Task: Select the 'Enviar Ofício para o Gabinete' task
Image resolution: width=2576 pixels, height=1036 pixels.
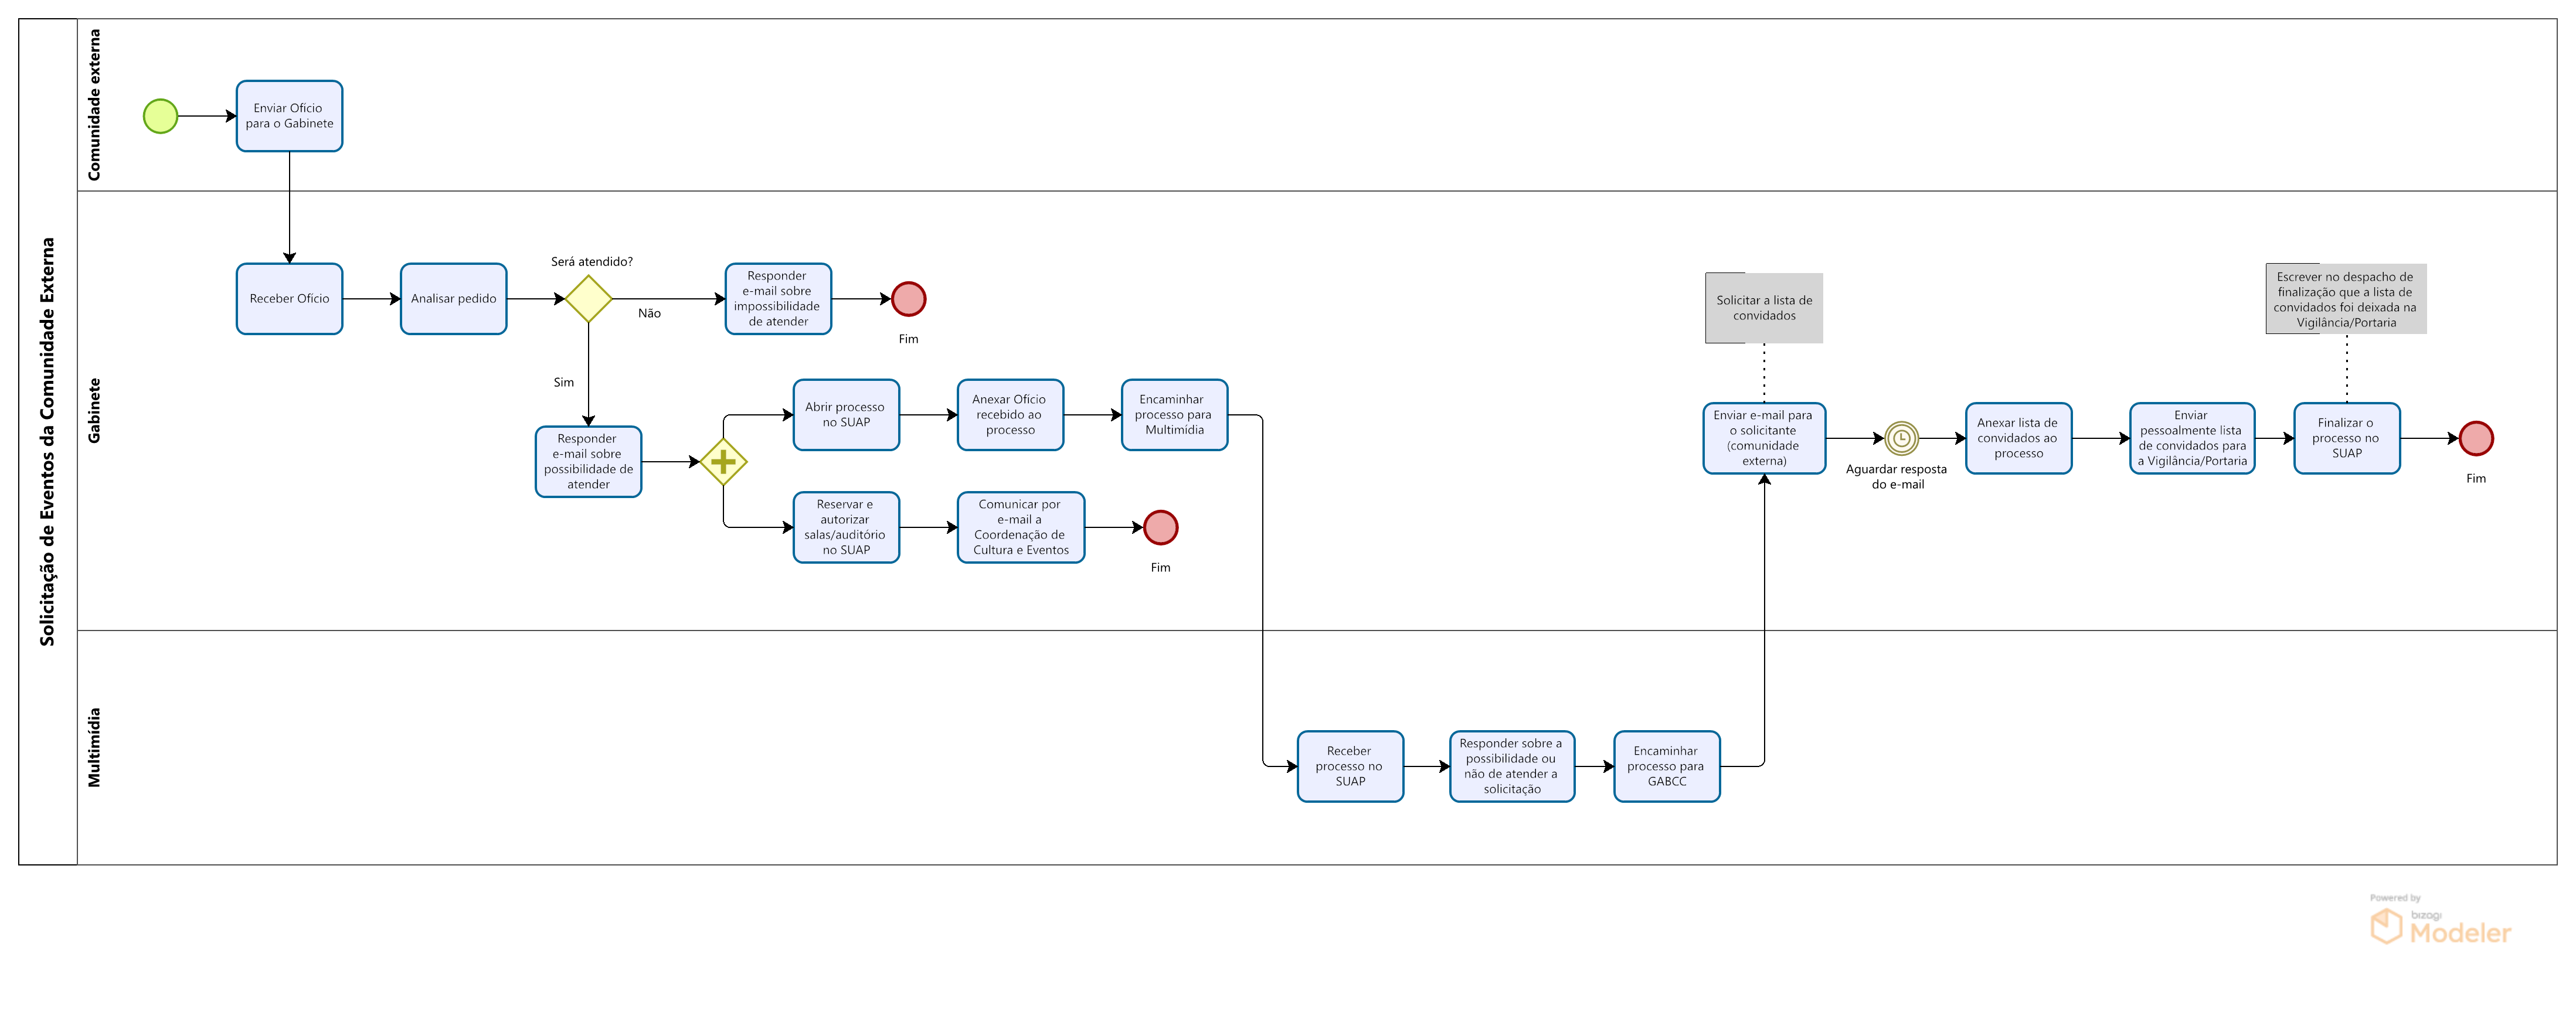Action: pyautogui.click(x=289, y=116)
